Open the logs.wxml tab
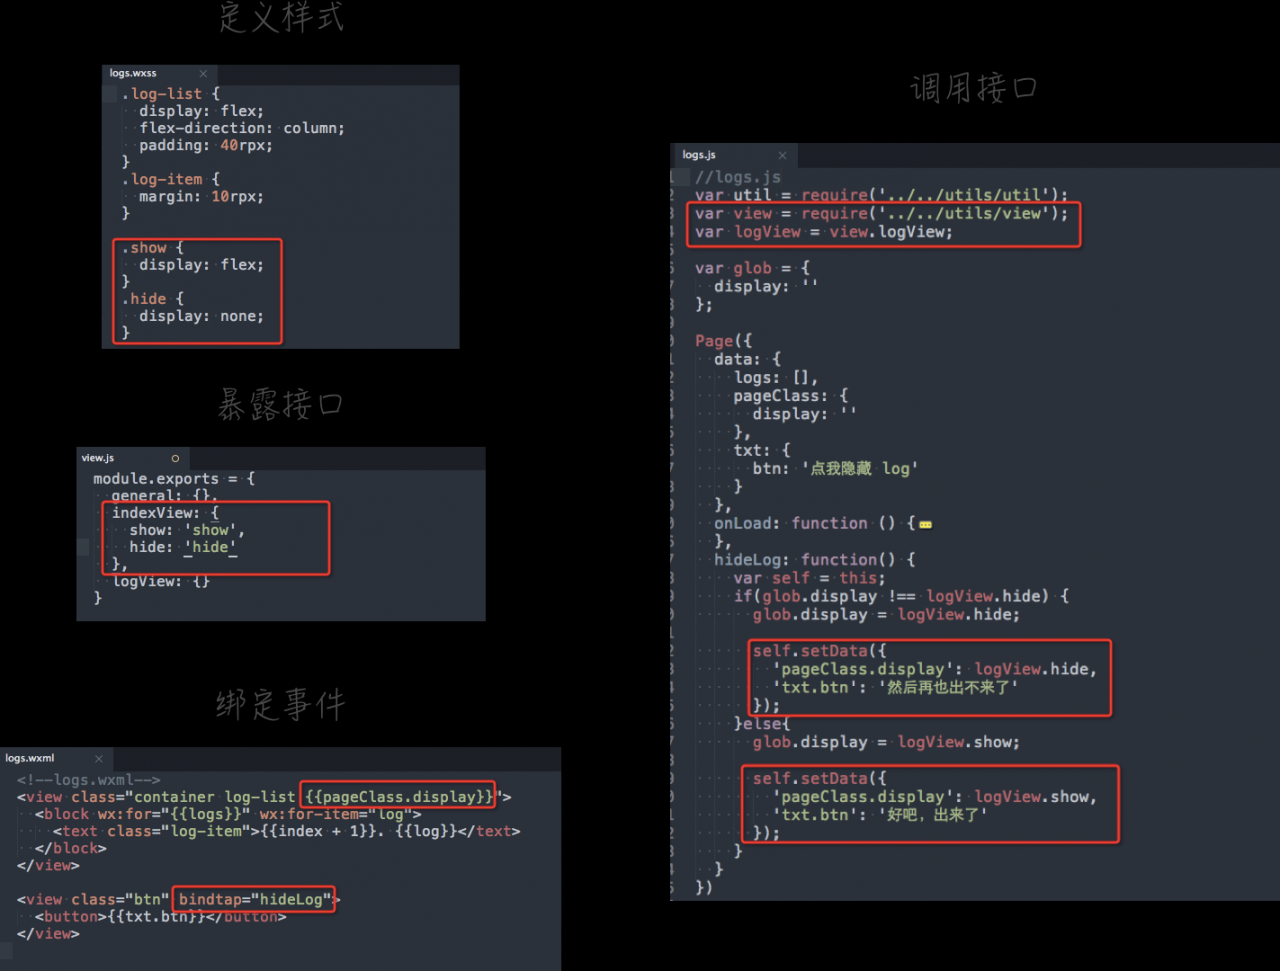The width and height of the screenshot is (1280, 971). pyautogui.click(x=30, y=758)
